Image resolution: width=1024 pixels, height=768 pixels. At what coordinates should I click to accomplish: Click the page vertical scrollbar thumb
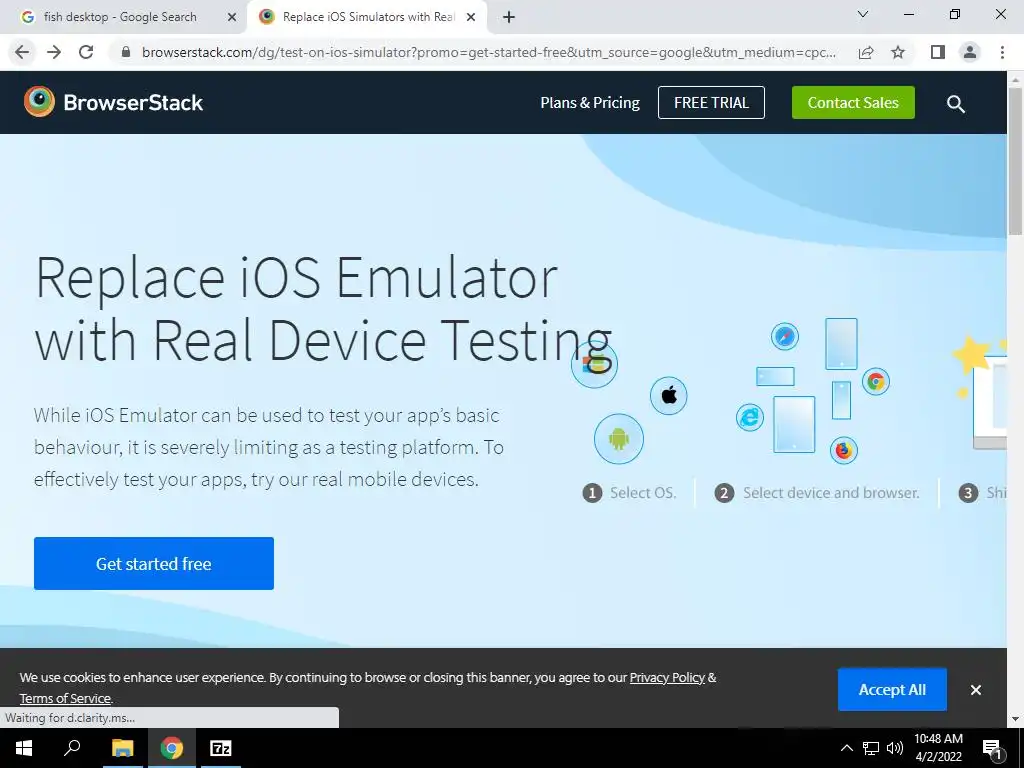tap(1016, 160)
